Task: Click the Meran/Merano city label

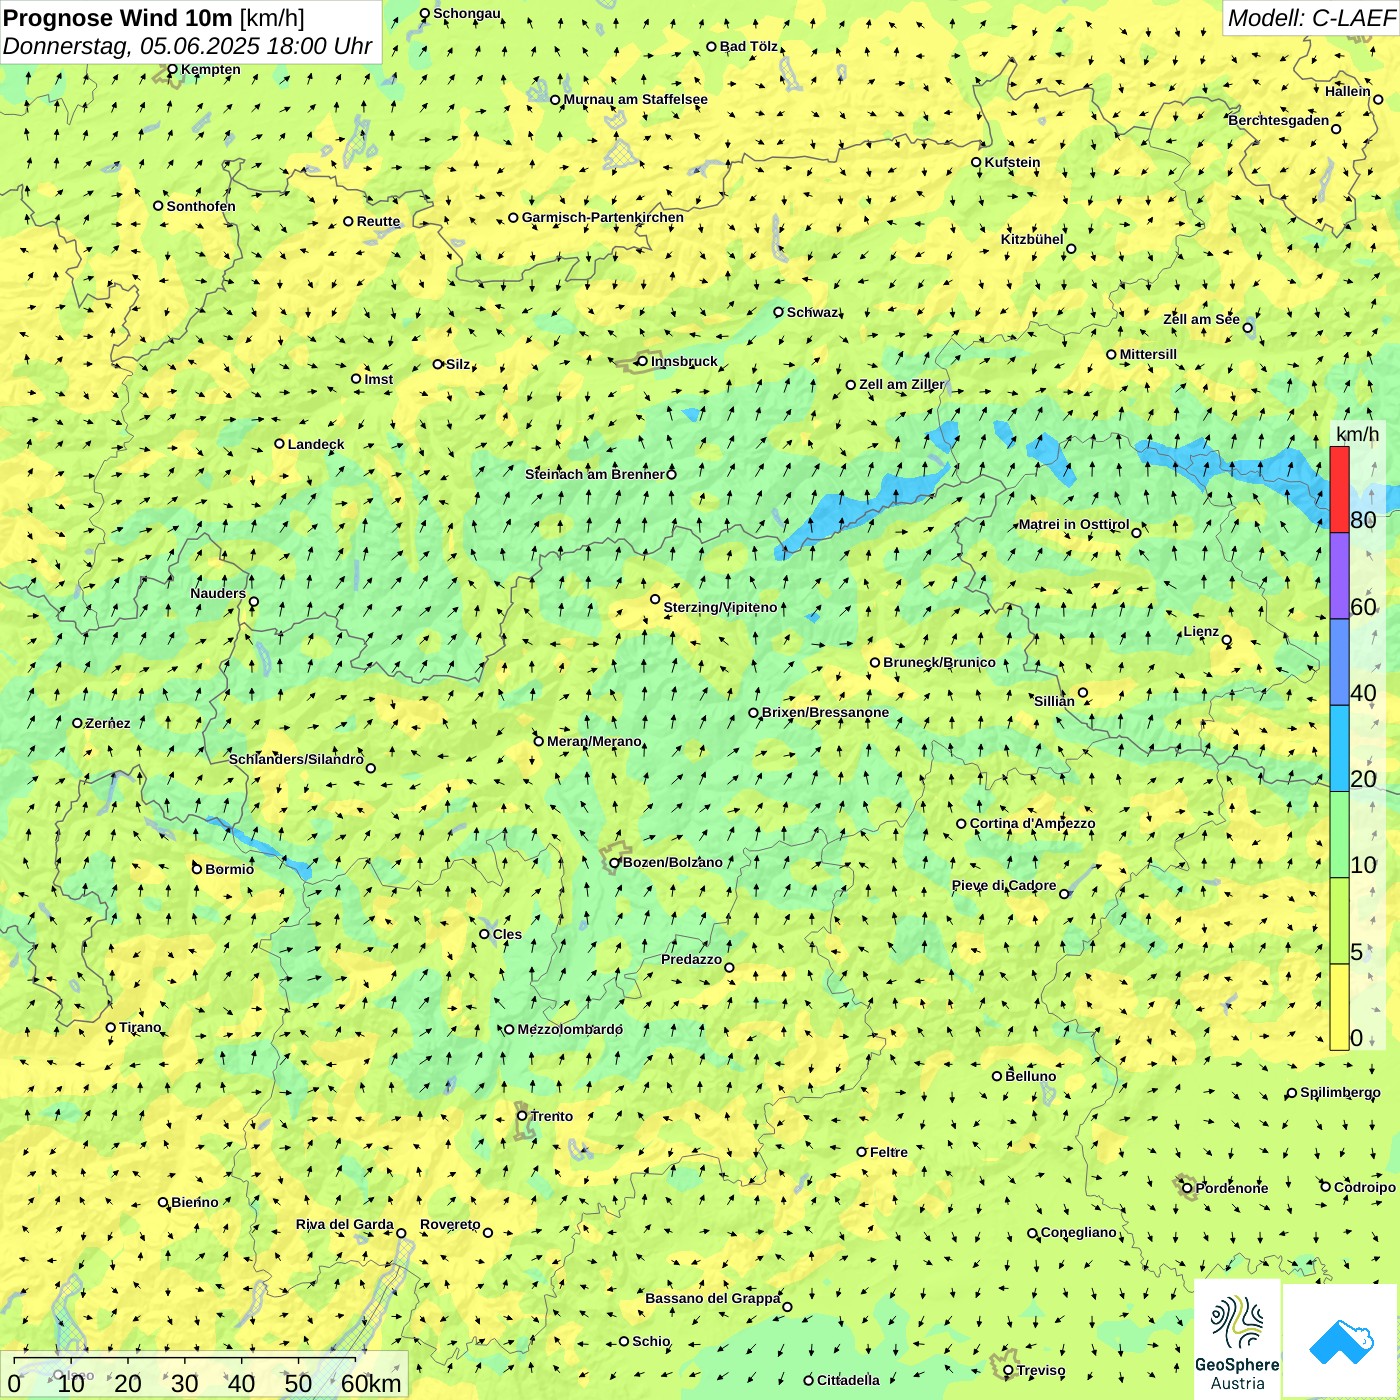Action: [594, 741]
